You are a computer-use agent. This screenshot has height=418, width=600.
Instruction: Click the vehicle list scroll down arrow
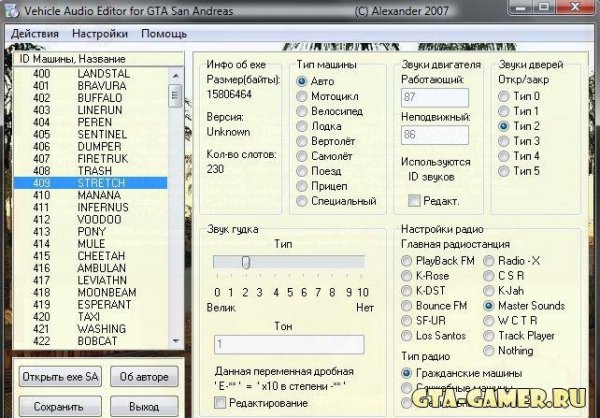pos(176,340)
